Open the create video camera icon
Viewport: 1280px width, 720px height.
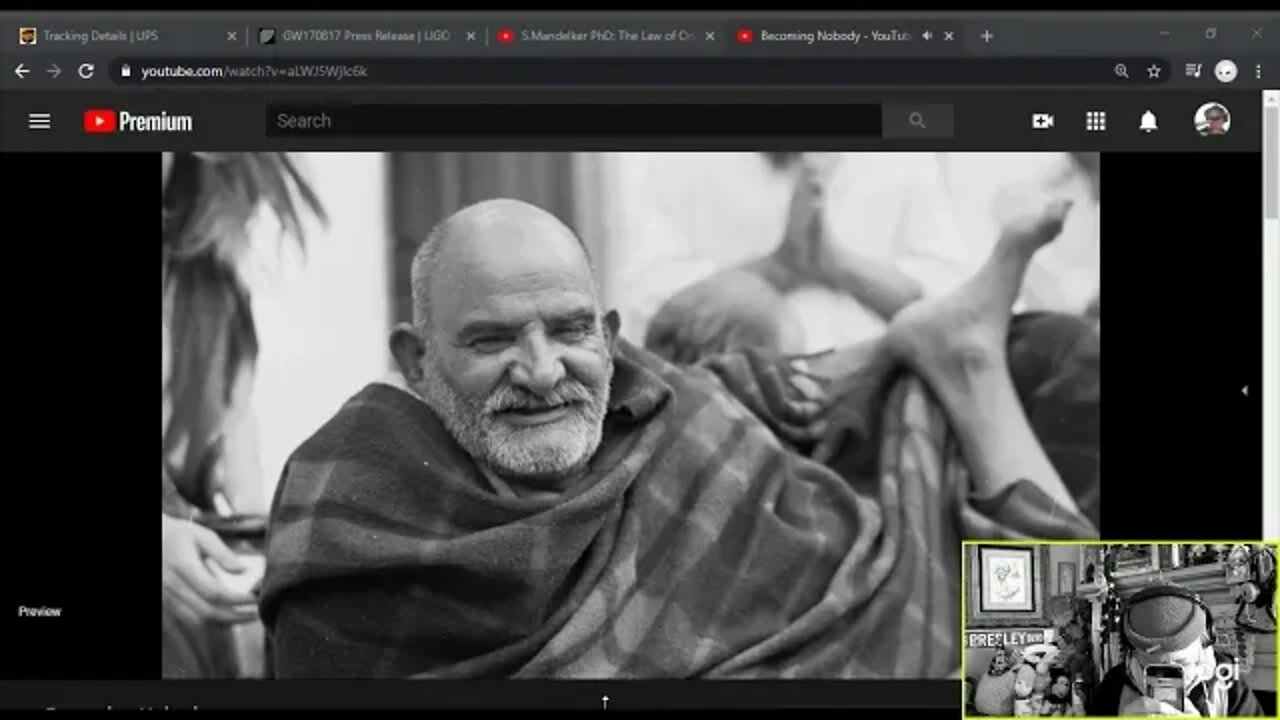pyautogui.click(x=1043, y=121)
